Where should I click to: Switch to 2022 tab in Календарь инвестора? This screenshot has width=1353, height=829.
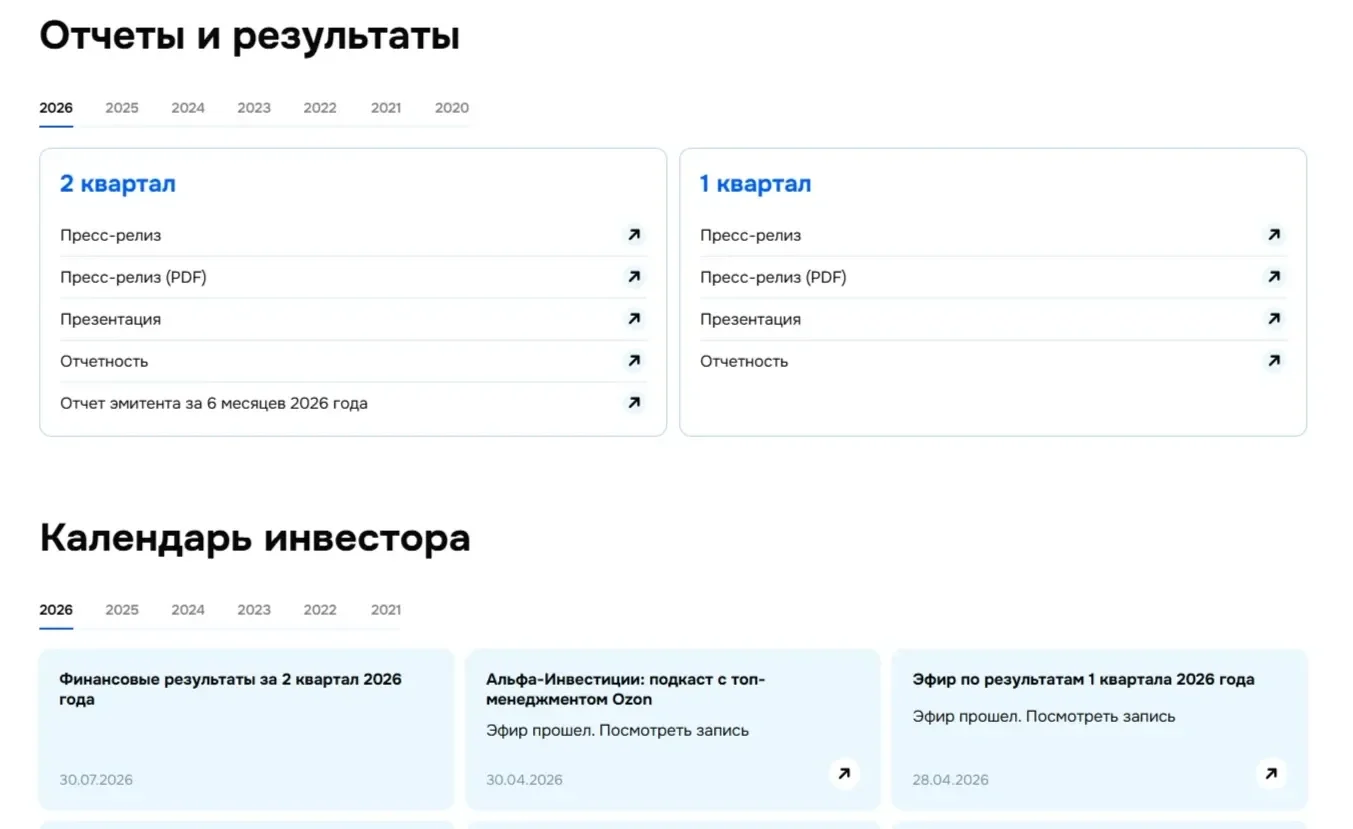click(x=320, y=610)
